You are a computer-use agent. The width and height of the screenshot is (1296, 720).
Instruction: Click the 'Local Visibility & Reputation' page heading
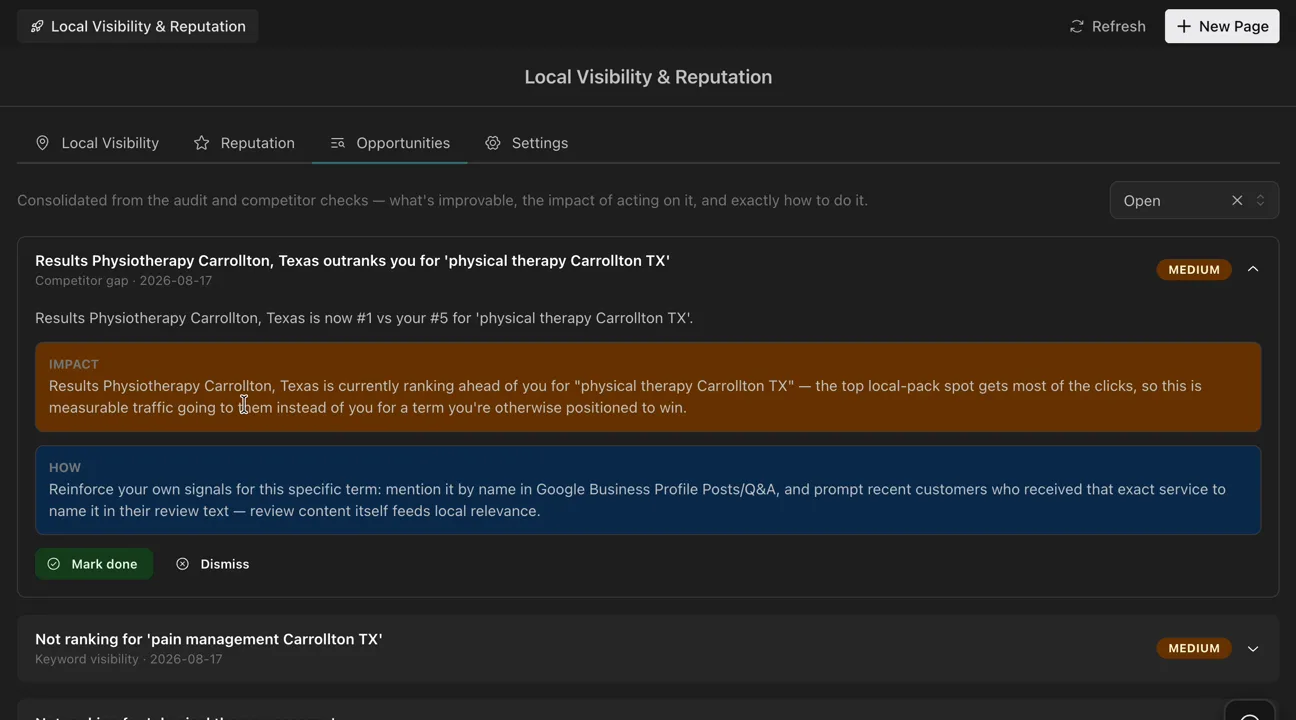pyautogui.click(x=648, y=77)
